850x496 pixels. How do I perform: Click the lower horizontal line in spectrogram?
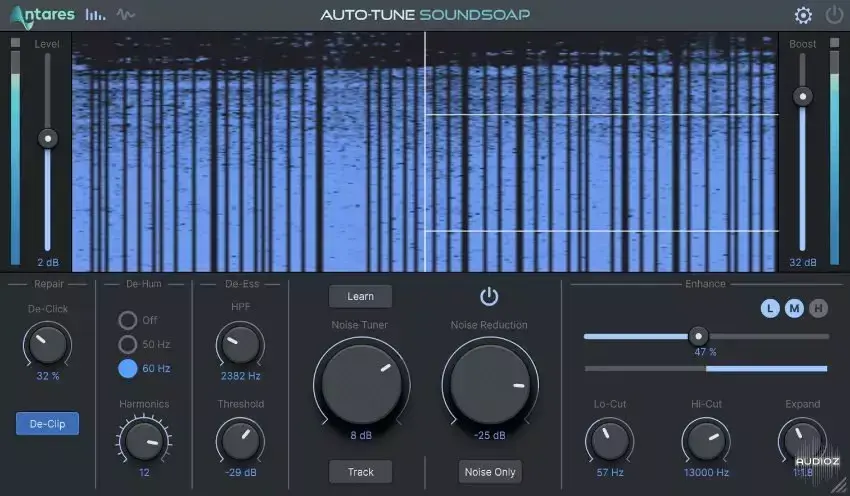click(x=602, y=231)
